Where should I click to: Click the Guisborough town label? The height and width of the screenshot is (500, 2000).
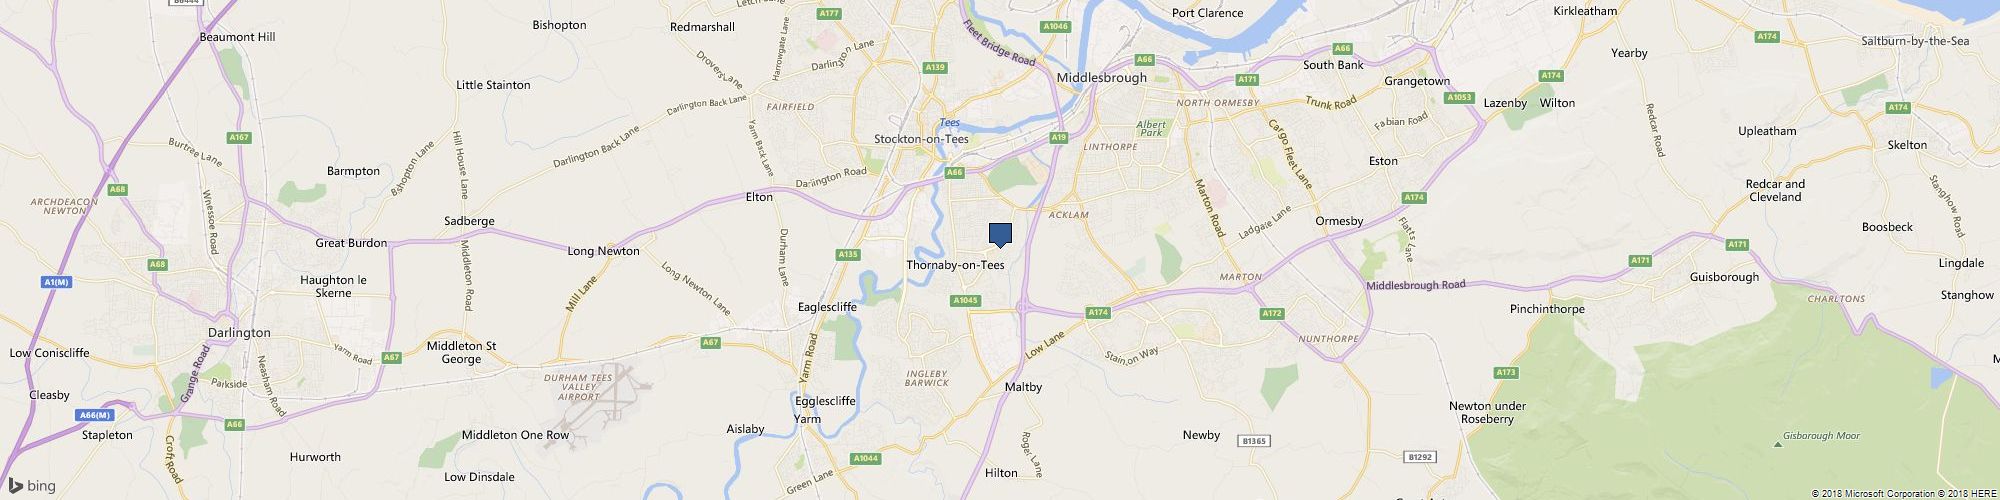(1724, 277)
